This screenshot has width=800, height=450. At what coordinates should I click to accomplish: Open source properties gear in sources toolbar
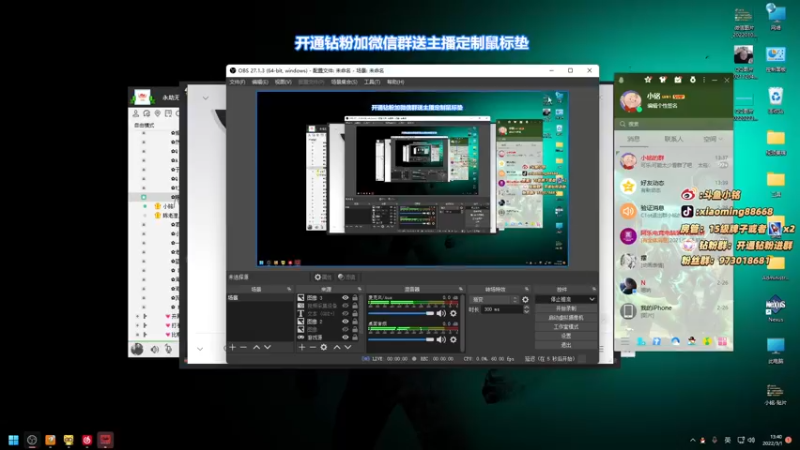pyautogui.click(x=324, y=347)
